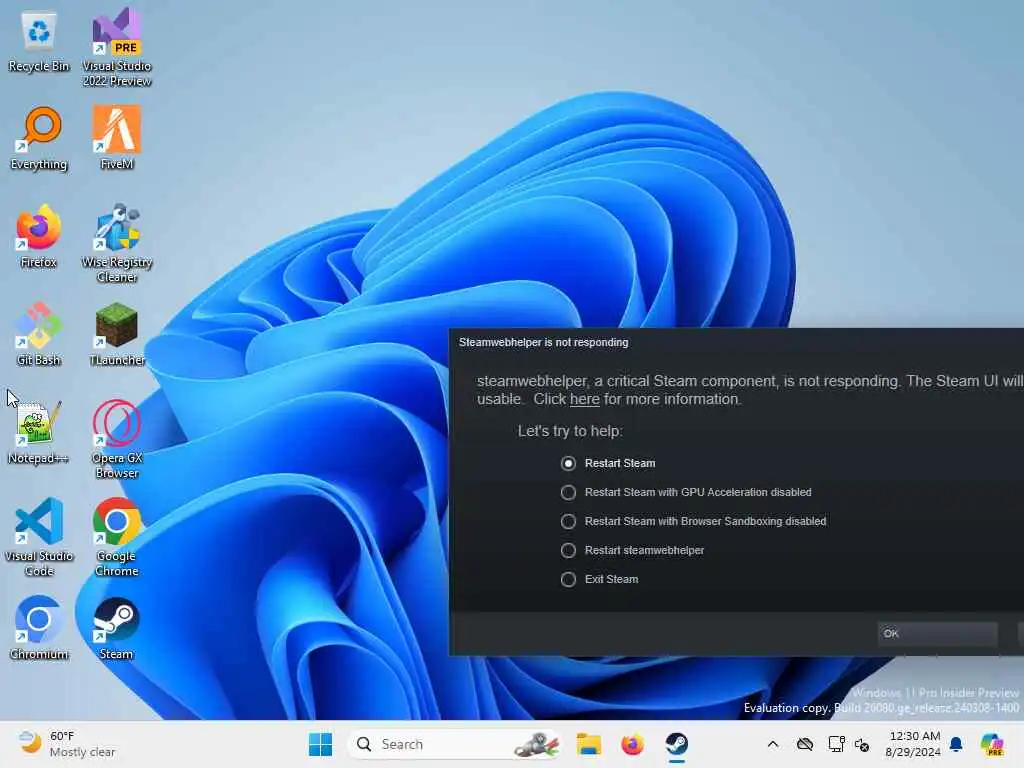Open the Everything search shortcut

[39, 138]
